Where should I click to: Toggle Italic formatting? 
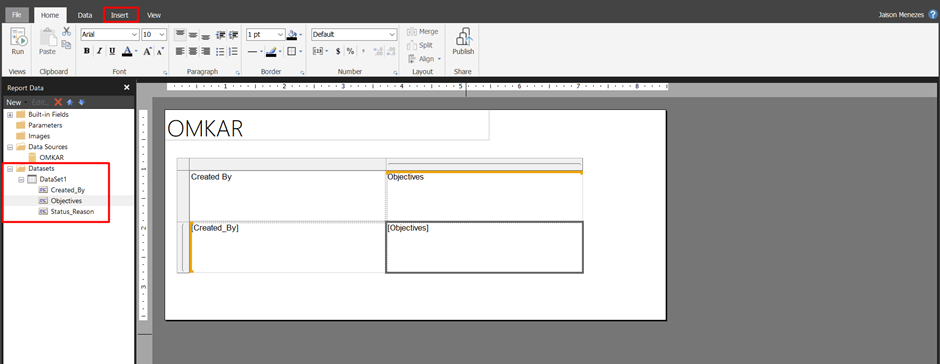pos(100,52)
